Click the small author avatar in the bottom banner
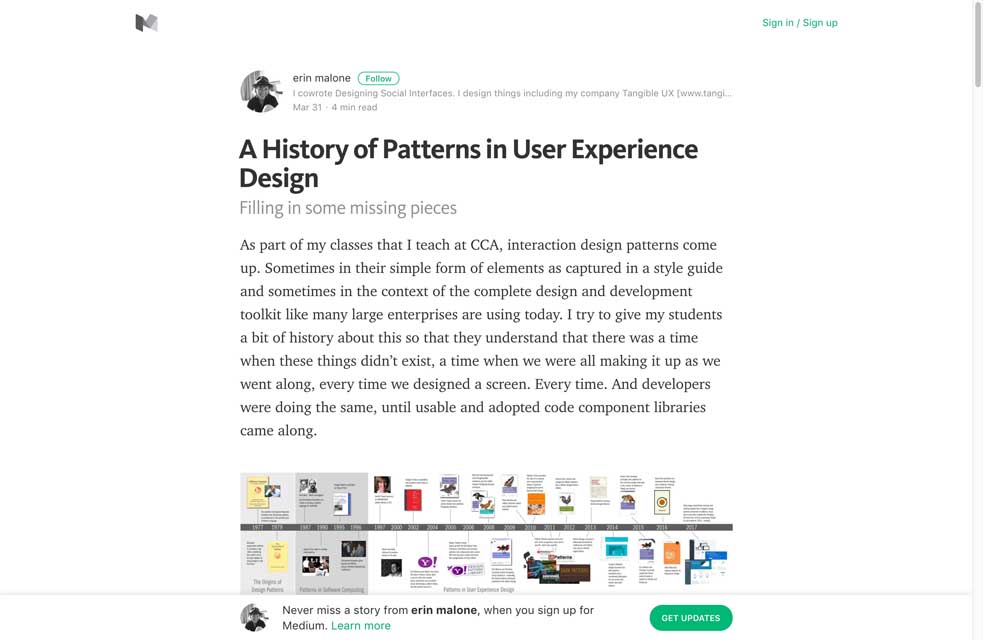The width and height of the screenshot is (983, 640). [255, 618]
